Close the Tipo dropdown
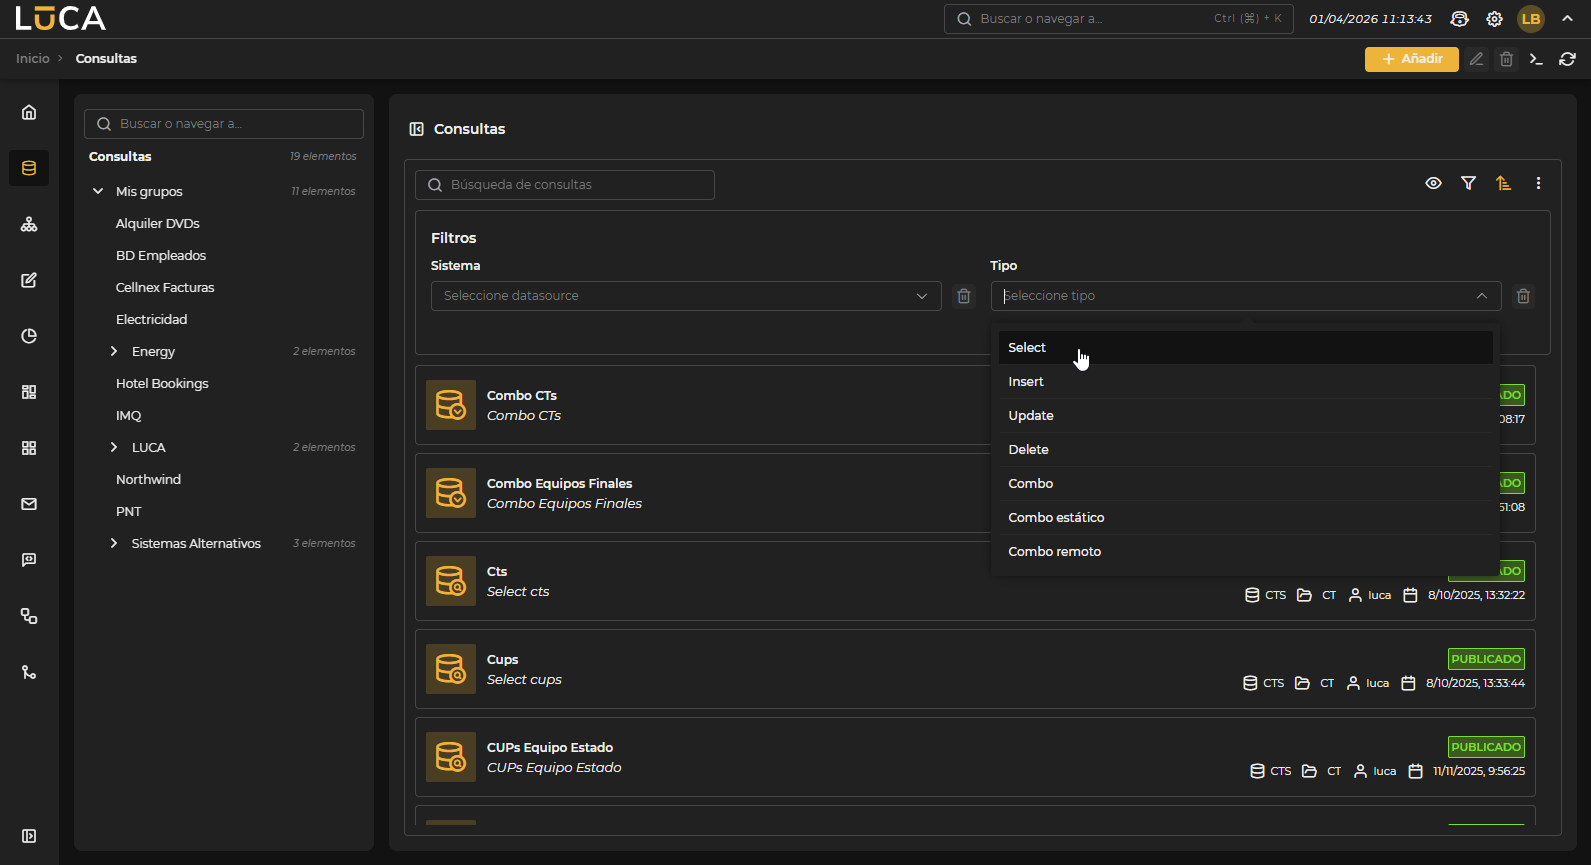The width and height of the screenshot is (1591, 865). pos(1482,296)
